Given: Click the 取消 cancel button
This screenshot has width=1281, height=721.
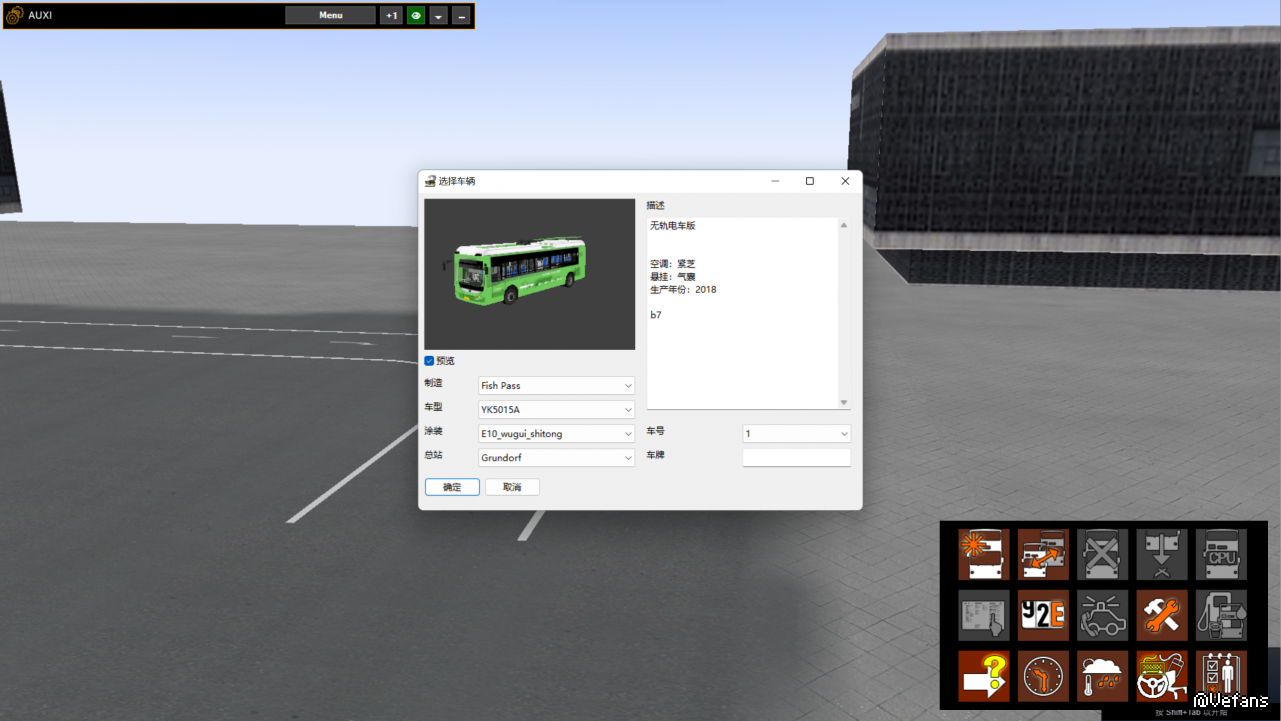Looking at the screenshot, I should coord(512,487).
